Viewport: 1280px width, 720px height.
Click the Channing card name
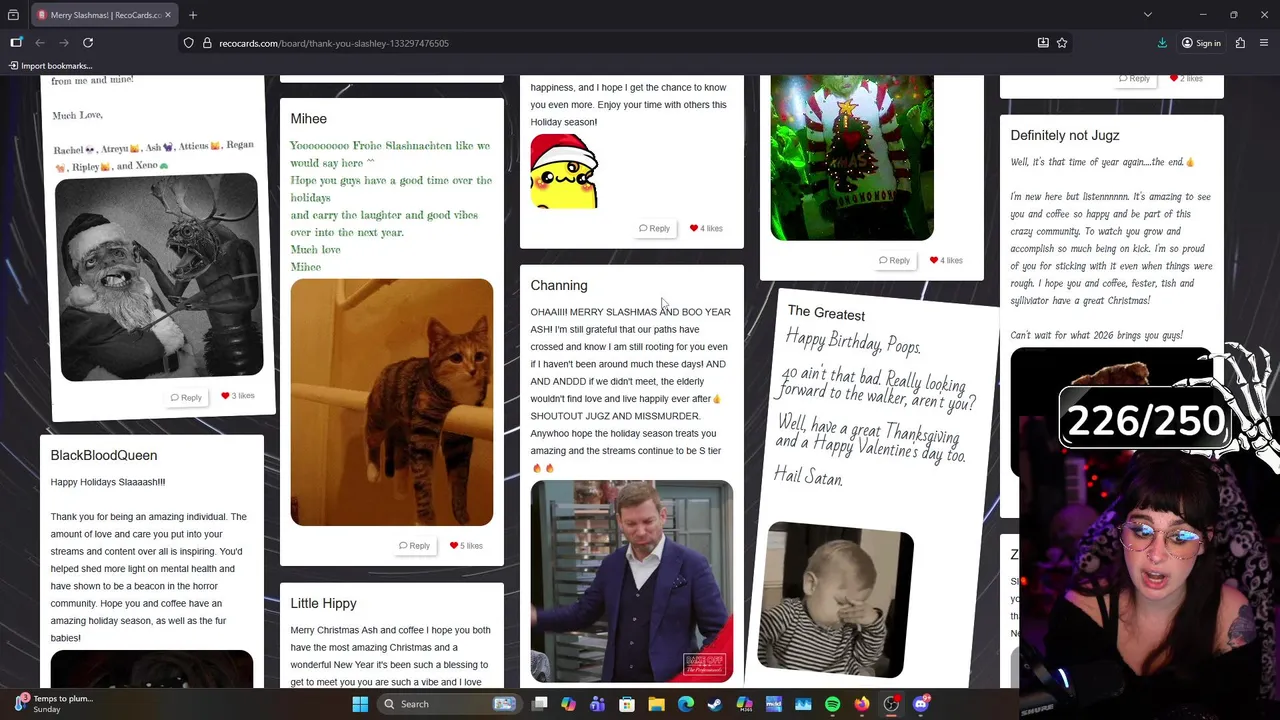[x=559, y=286]
